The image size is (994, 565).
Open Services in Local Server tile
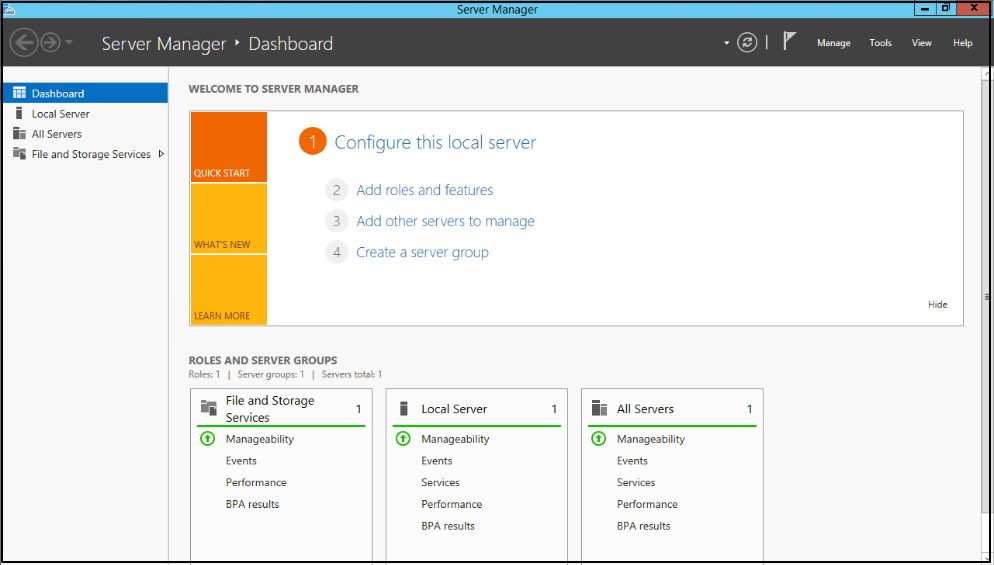tap(441, 482)
